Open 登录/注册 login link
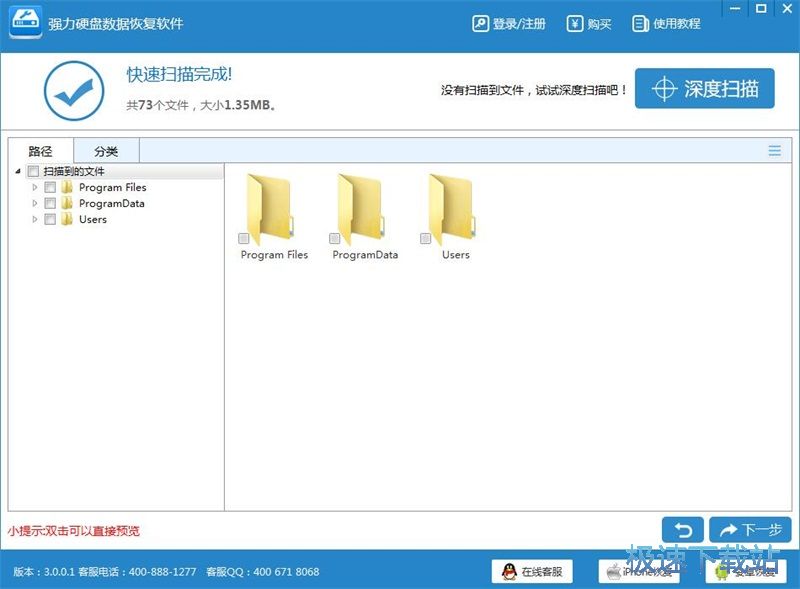The width and height of the screenshot is (800, 589). pyautogui.click(x=509, y=23)
